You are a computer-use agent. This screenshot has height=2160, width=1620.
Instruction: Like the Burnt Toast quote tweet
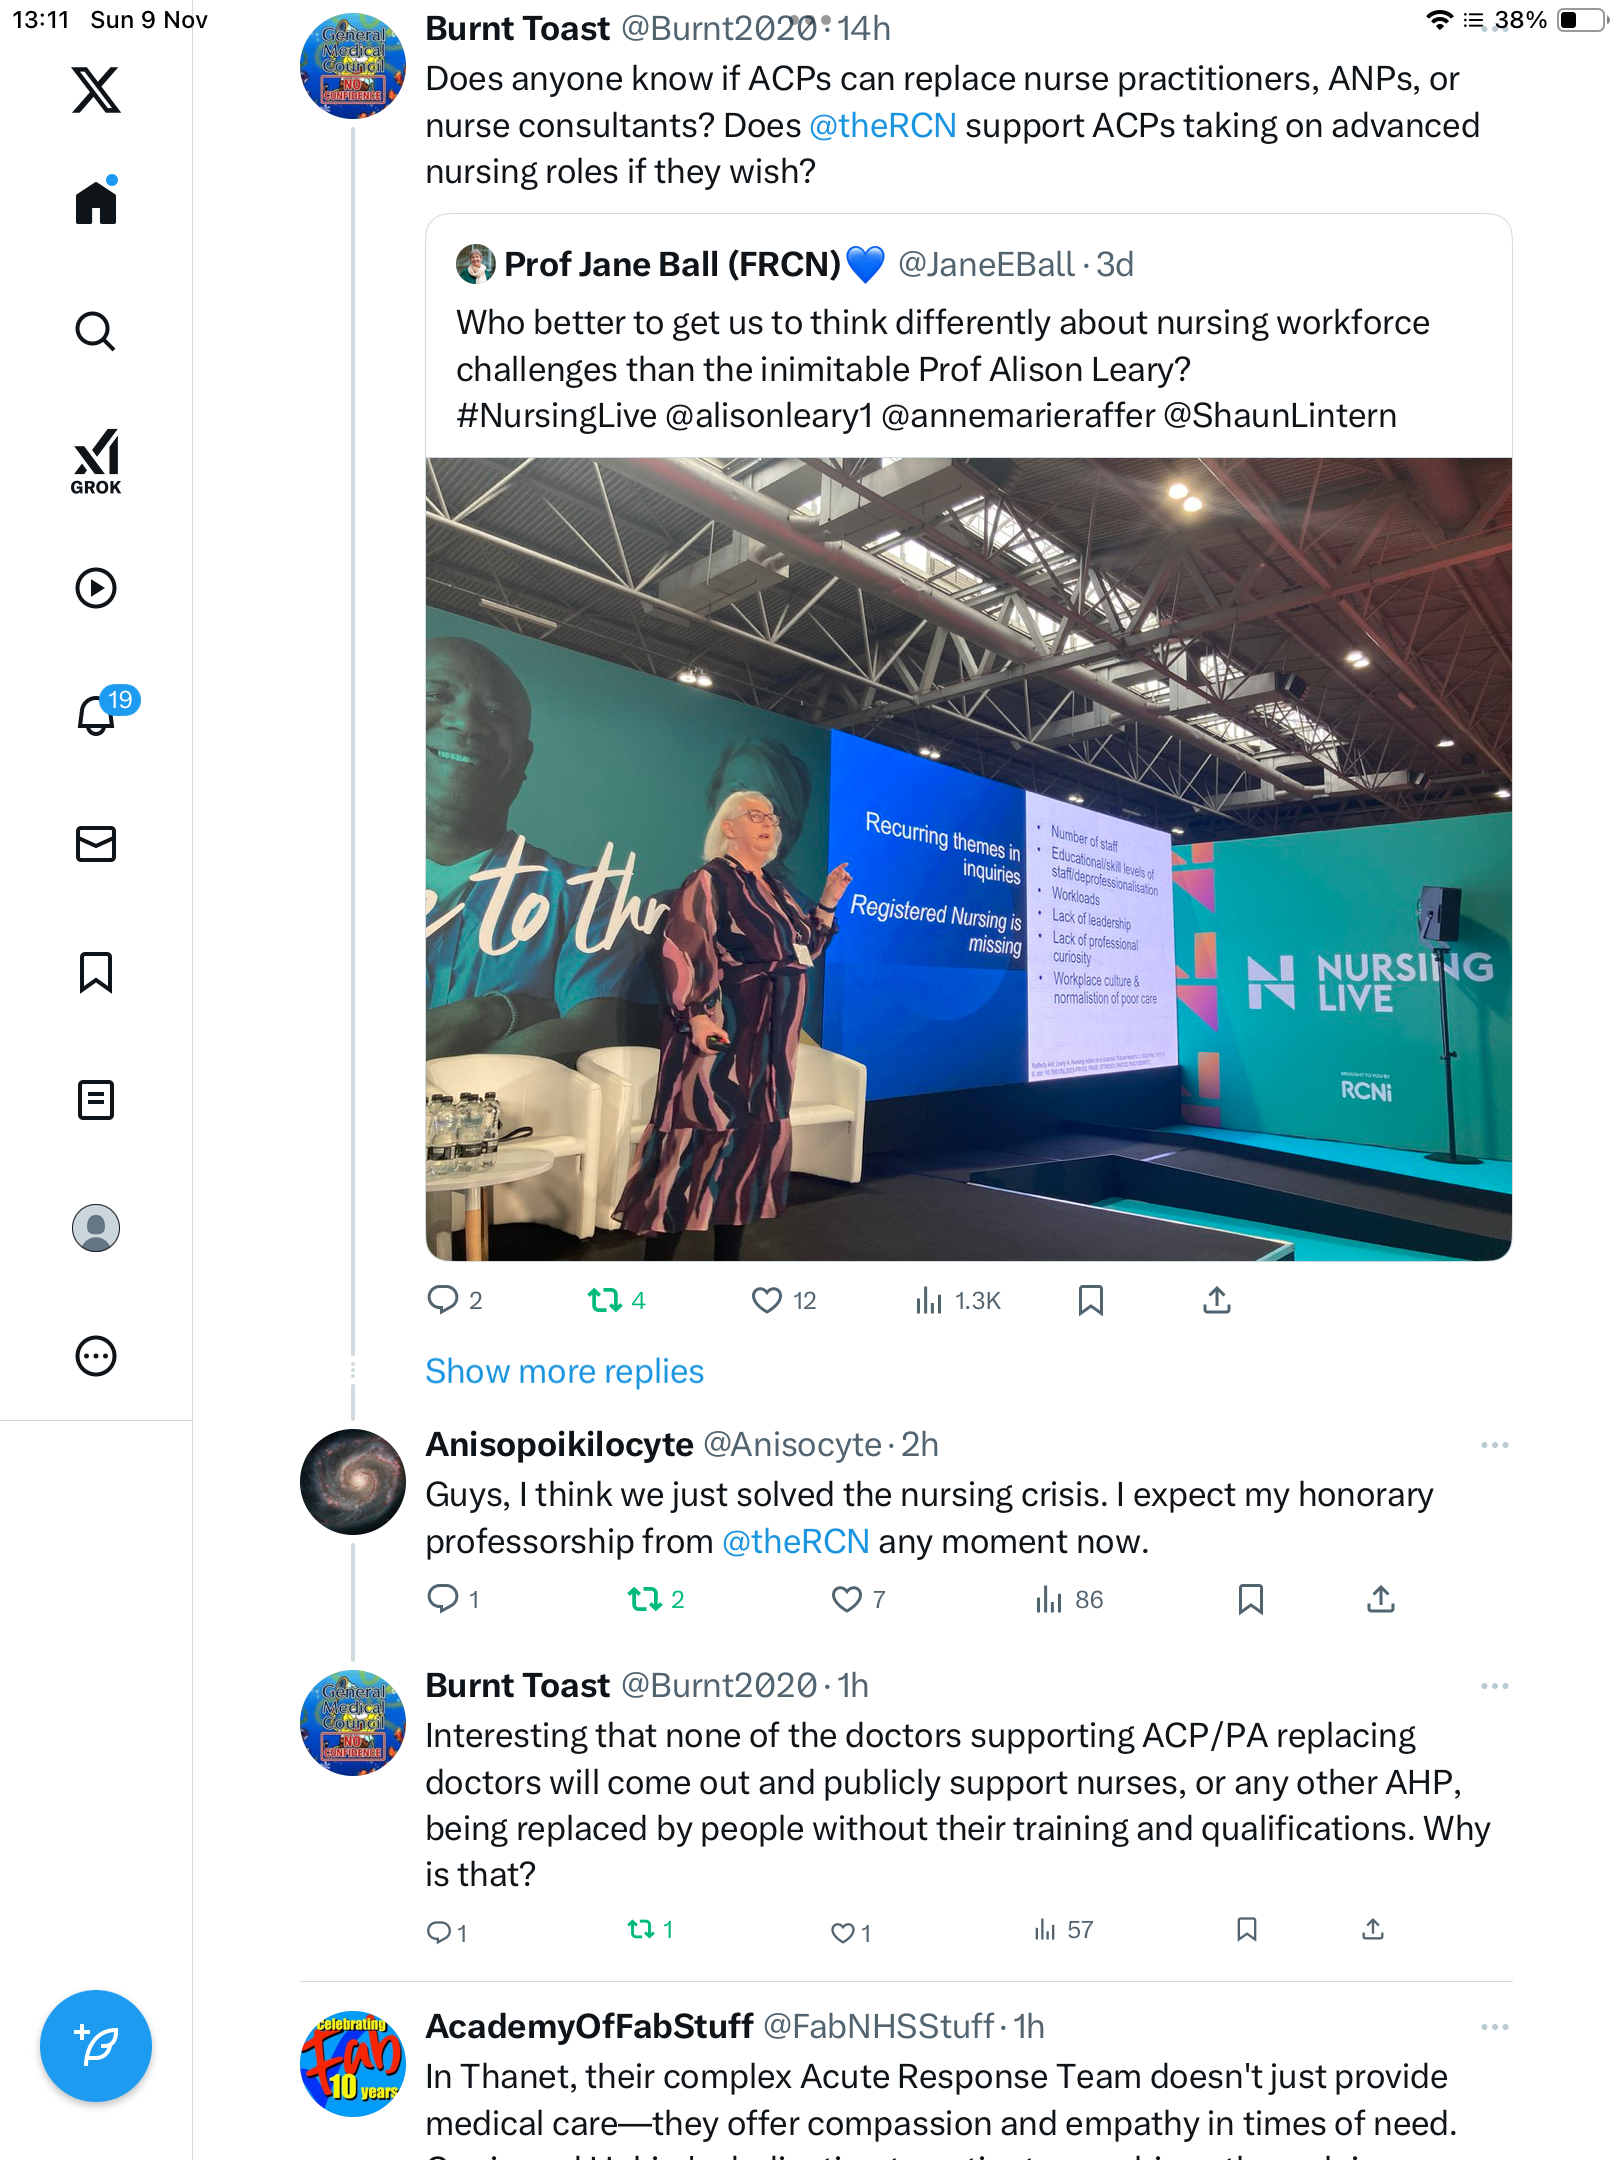click(x=767, y=1300)
